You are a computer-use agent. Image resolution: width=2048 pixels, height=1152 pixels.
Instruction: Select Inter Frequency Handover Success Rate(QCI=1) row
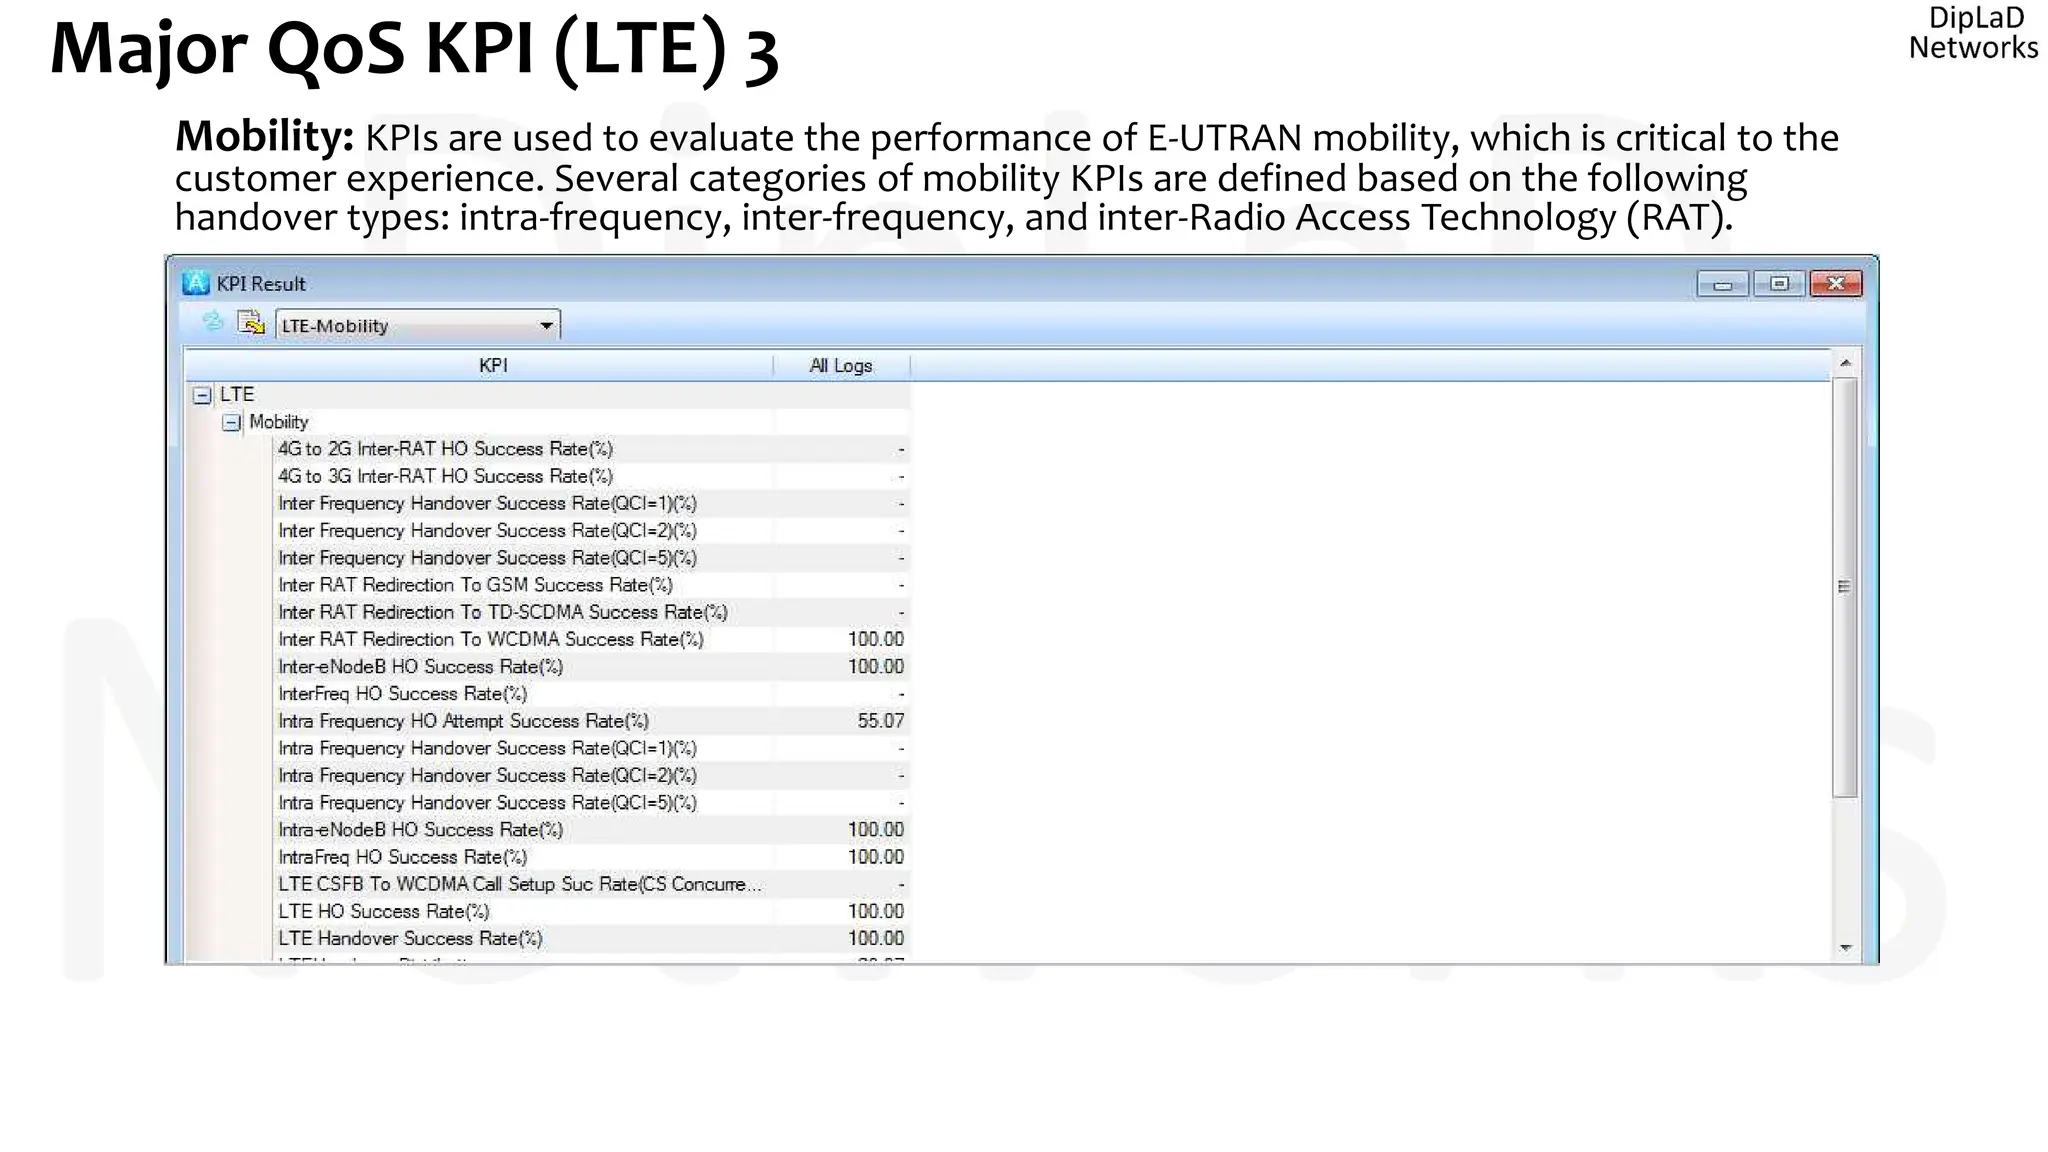click(x=592, y=503)
